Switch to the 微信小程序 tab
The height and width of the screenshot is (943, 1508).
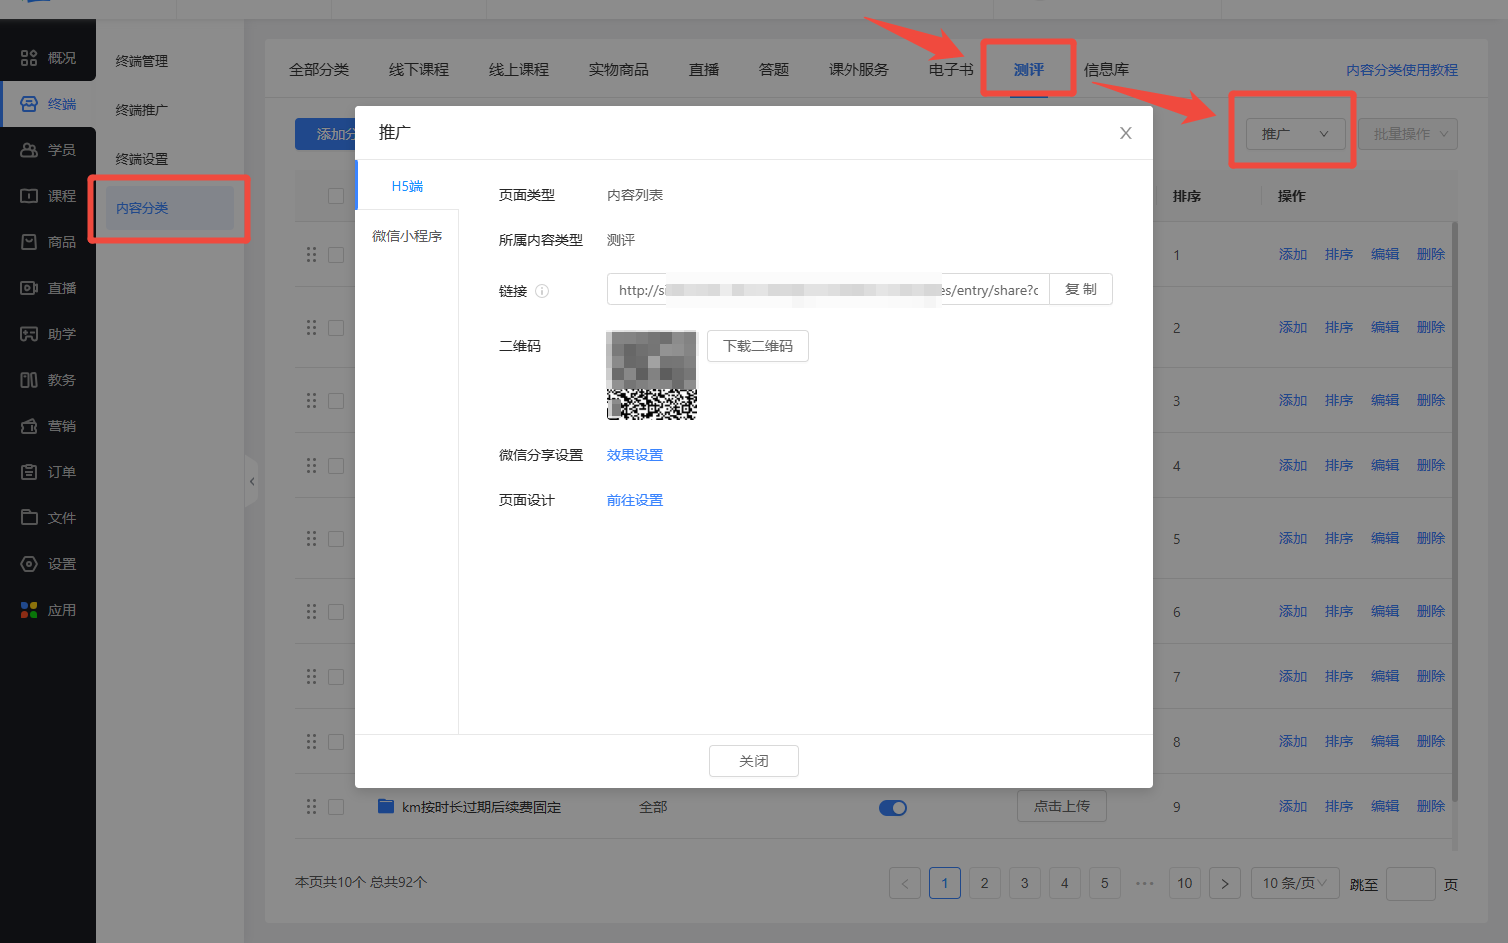[x=407, y=236]
